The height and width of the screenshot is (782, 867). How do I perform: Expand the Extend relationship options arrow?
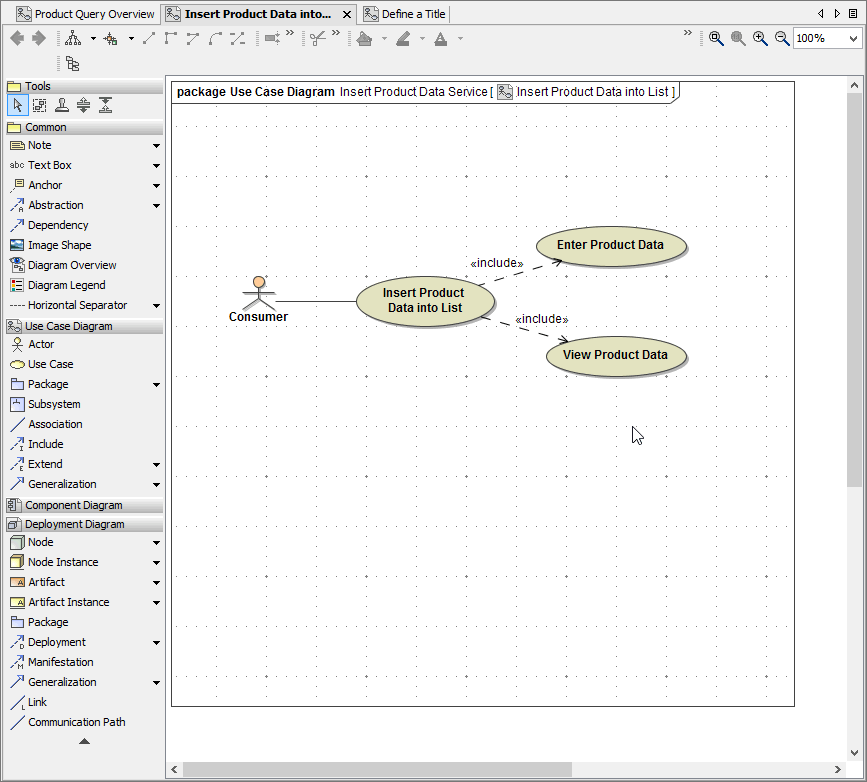(156, 465)
